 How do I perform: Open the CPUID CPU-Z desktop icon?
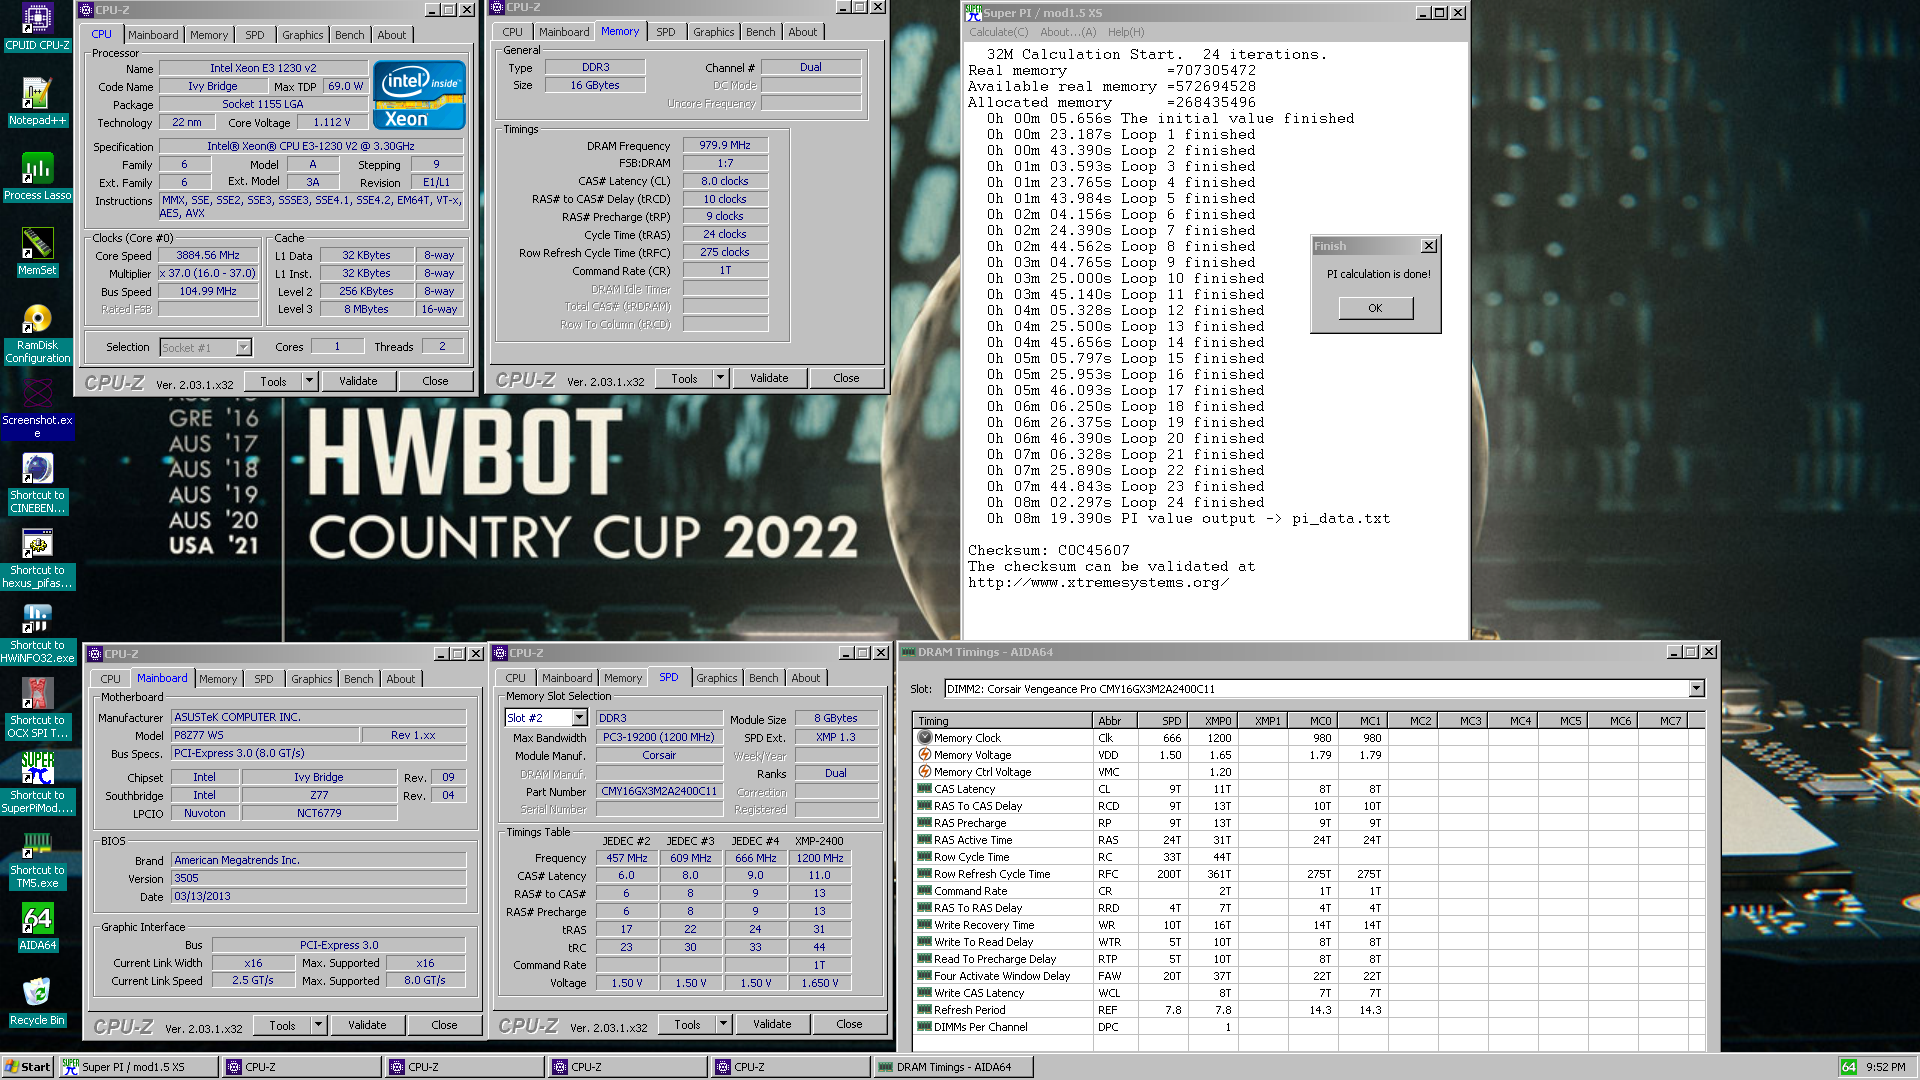pos(37,26)
